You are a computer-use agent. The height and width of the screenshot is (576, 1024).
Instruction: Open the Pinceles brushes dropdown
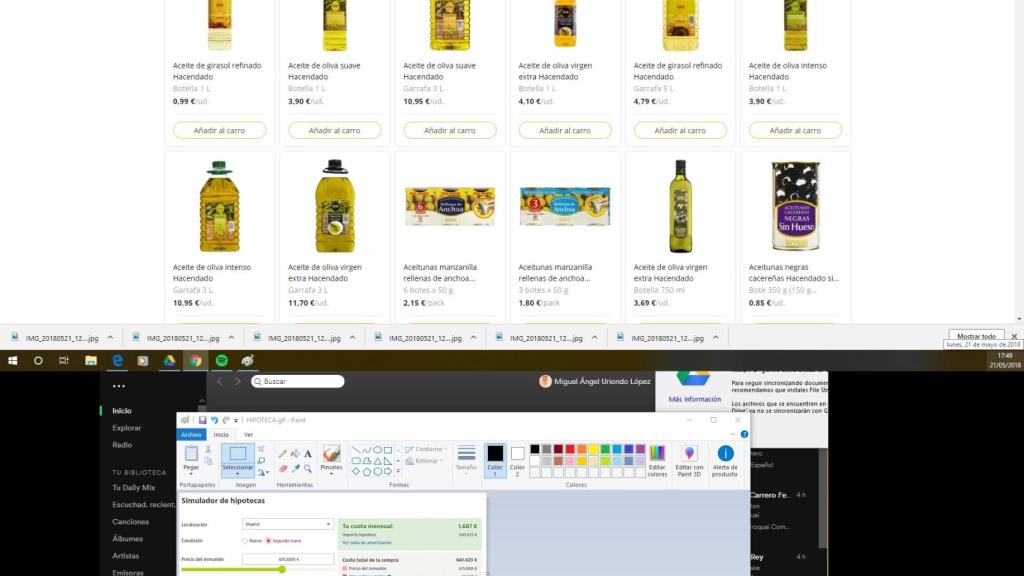pyautogui.click(x=331, y=473)
